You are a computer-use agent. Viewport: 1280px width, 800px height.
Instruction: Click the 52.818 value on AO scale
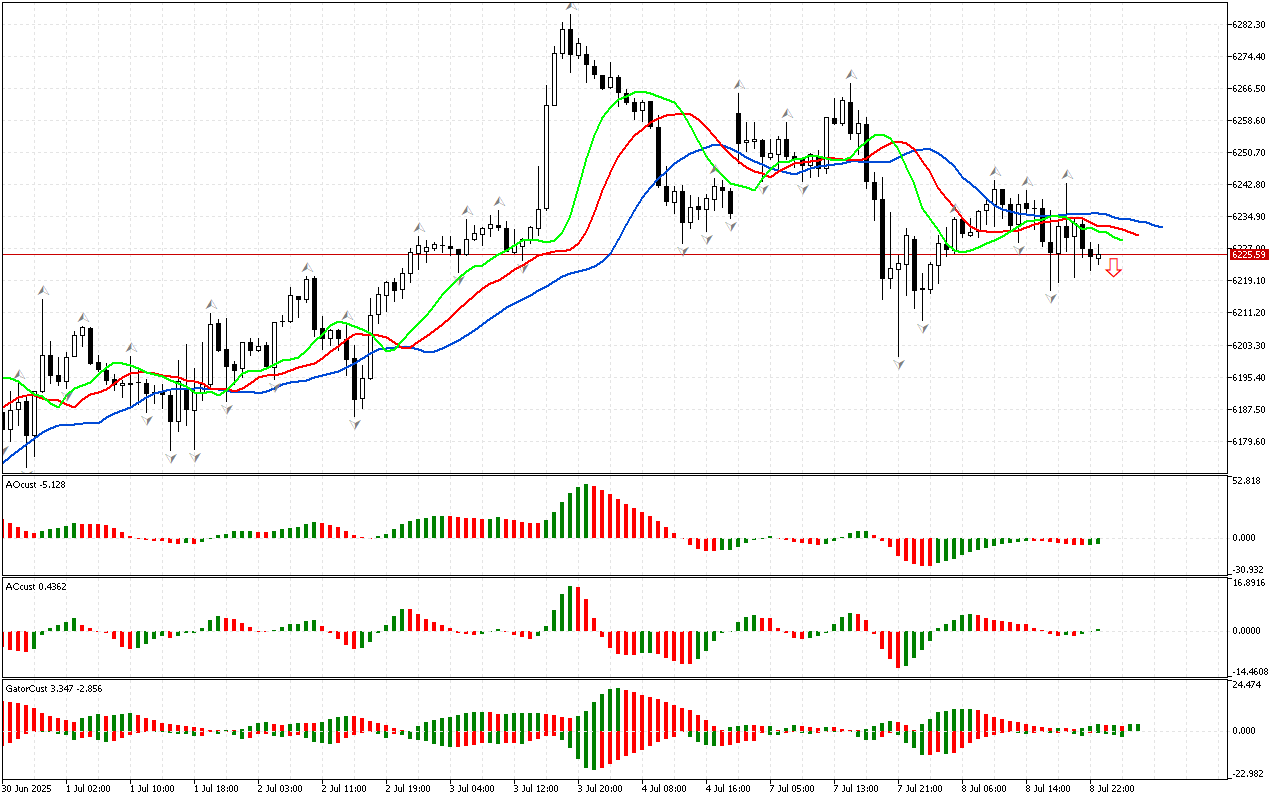1246,481
